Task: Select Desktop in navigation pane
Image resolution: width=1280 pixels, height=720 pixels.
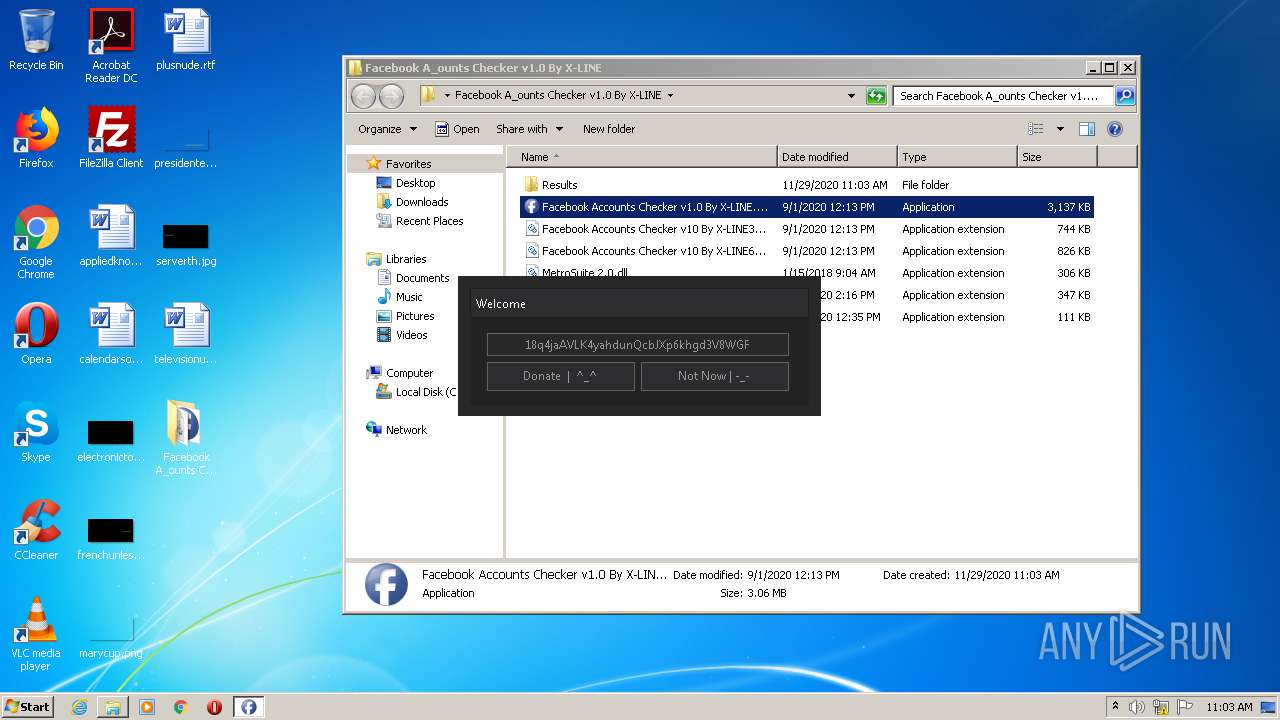Action: (x=415, y=183)
